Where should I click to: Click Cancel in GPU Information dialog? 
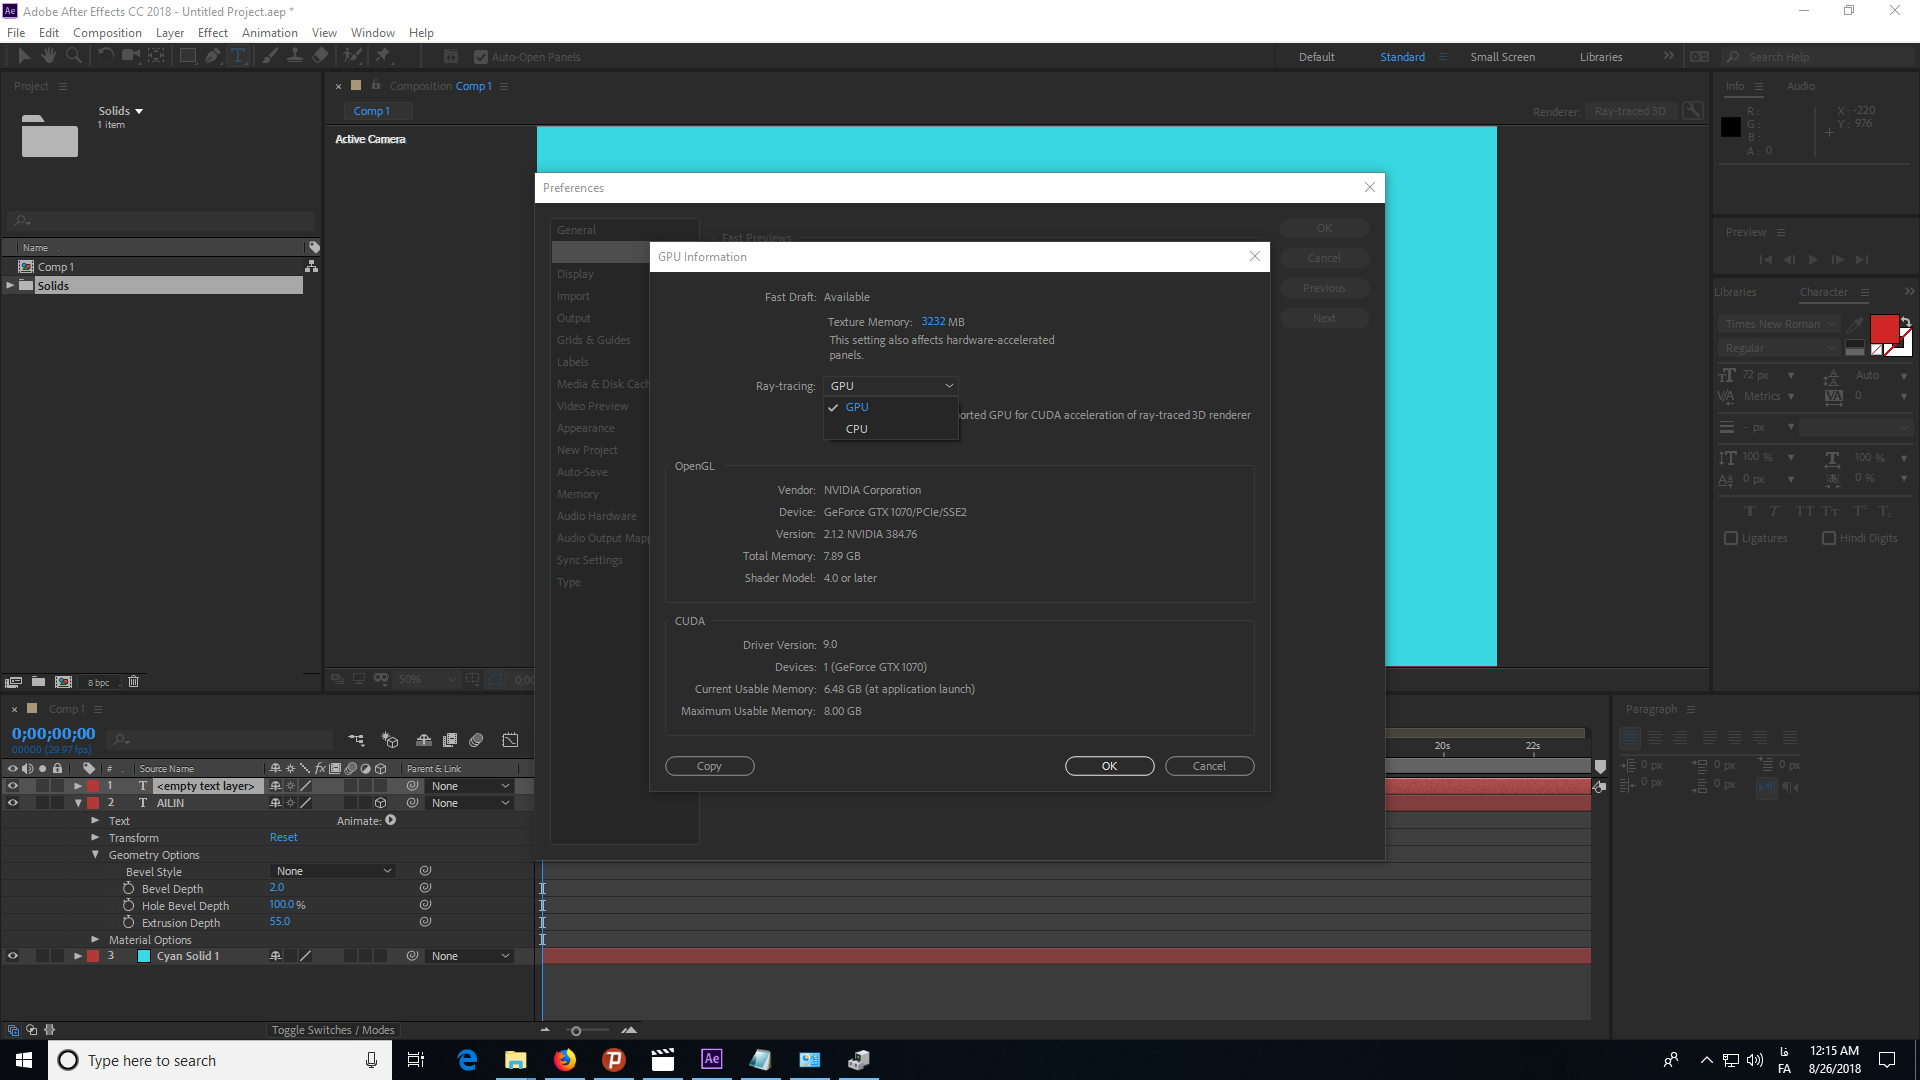pos(1209,766)
